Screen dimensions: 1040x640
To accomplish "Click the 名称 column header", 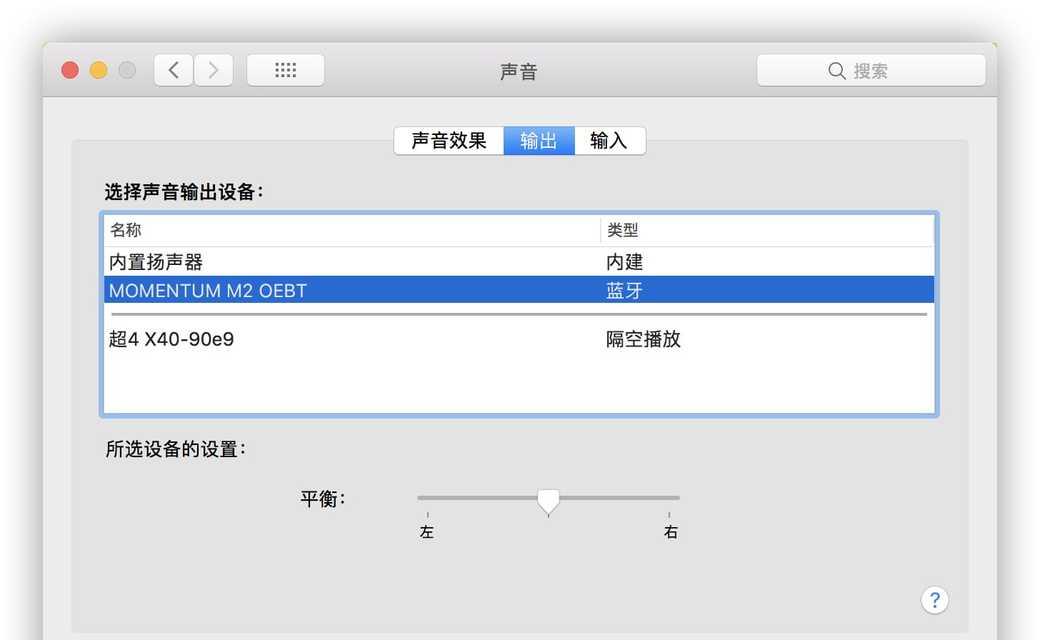I will coord(352,230).
